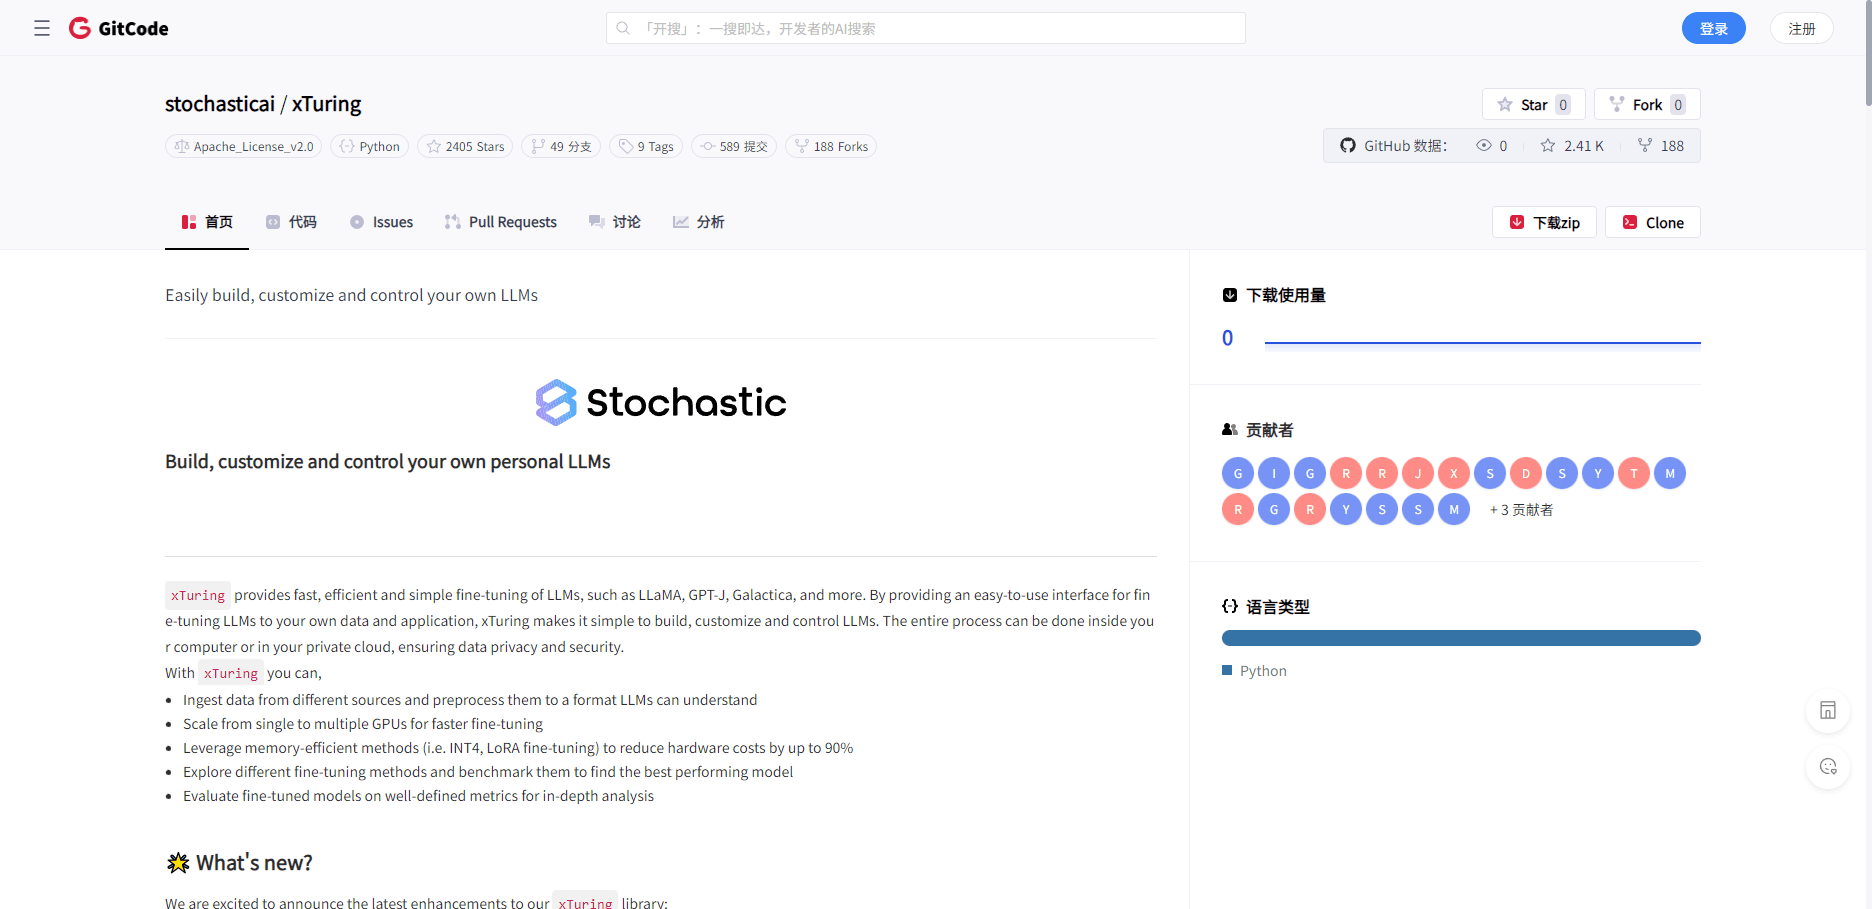Click the search magnifier icon
The image size is (1872, 909).
coord(623,28)
